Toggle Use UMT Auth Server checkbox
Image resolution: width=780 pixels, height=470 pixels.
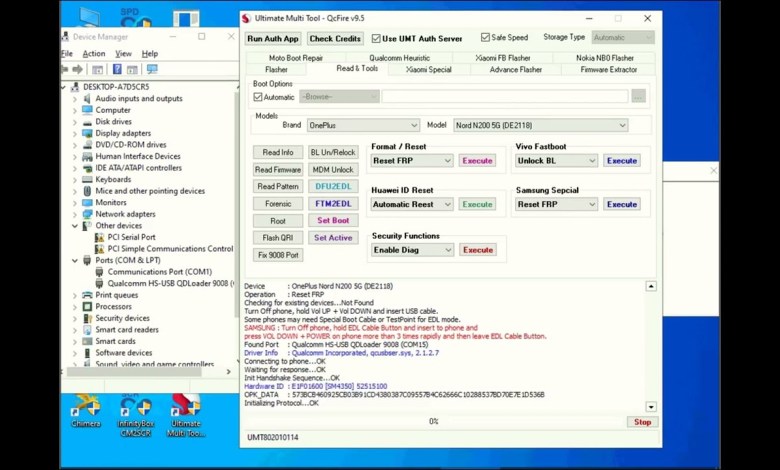pyautogui.click(x=376, y=38)
